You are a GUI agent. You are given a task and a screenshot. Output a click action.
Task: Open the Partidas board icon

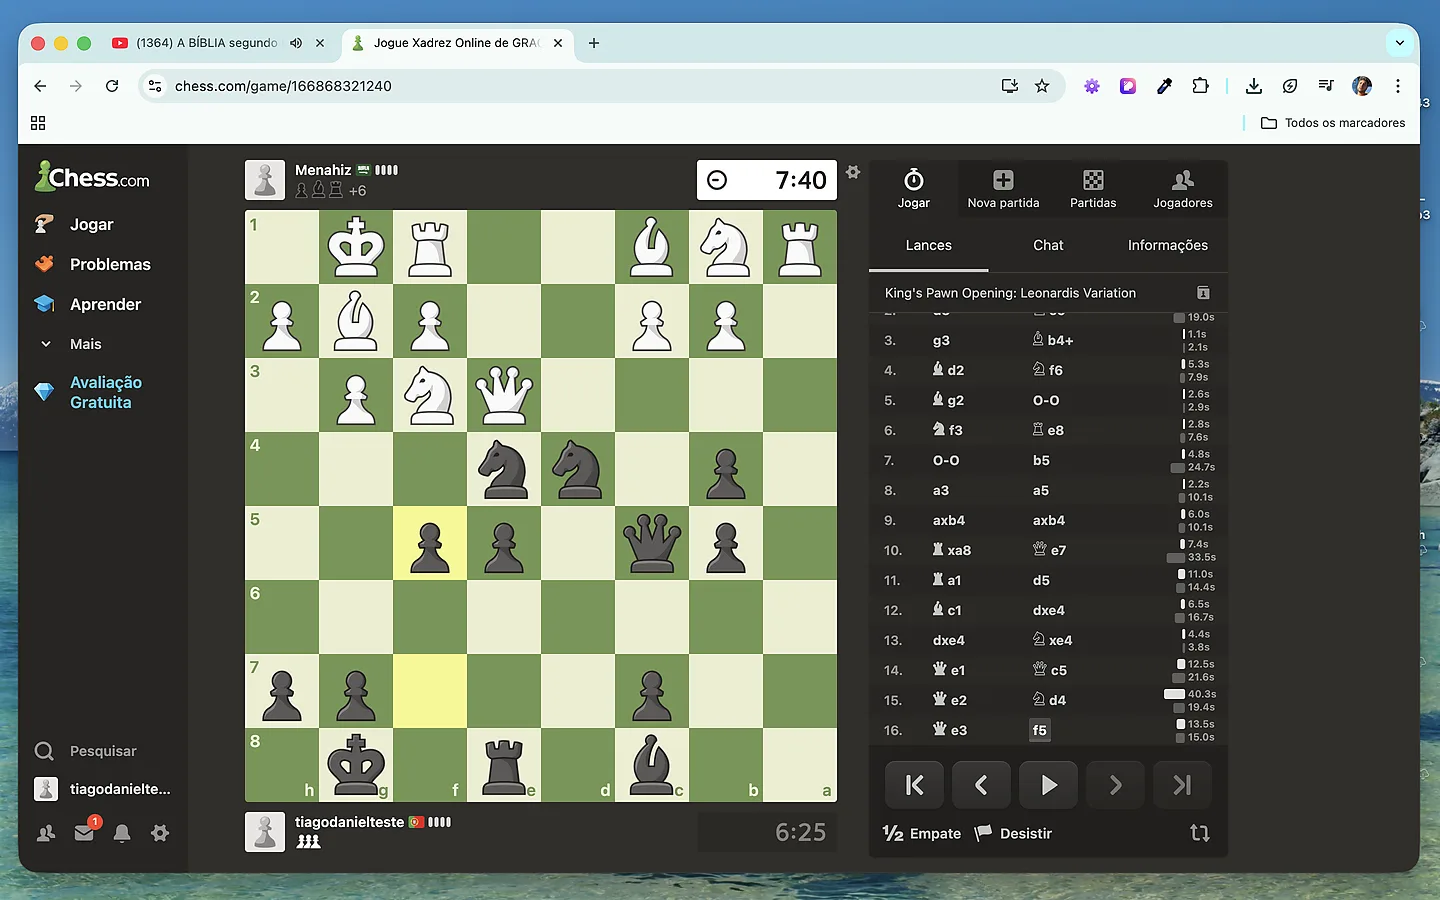click(1093, 188)
